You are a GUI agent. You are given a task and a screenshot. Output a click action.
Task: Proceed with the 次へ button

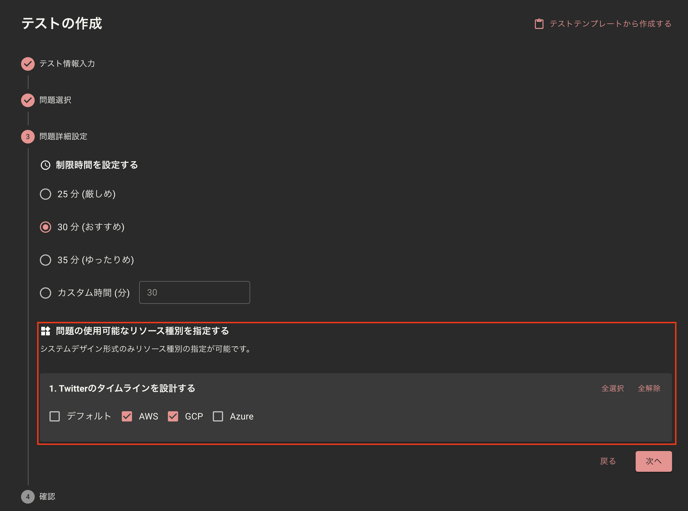pyautogui.click(x=653, y=461)
